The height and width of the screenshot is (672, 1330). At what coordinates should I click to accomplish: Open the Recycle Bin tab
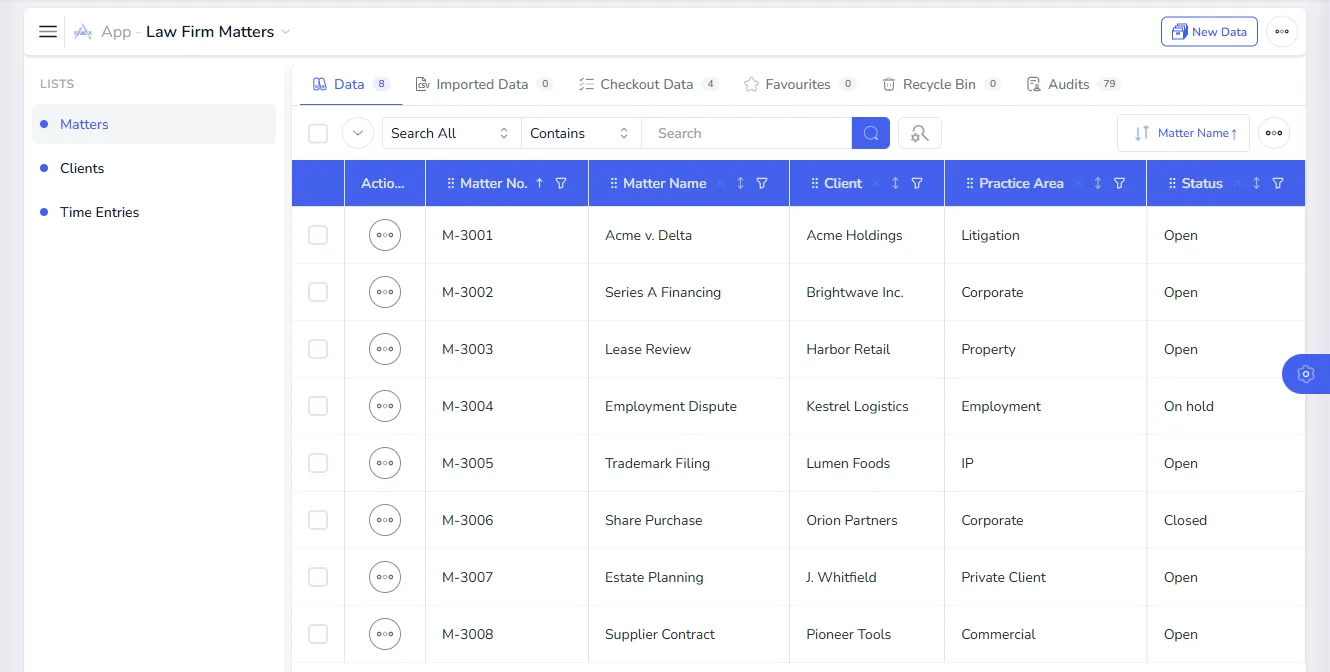coord(941,84)
